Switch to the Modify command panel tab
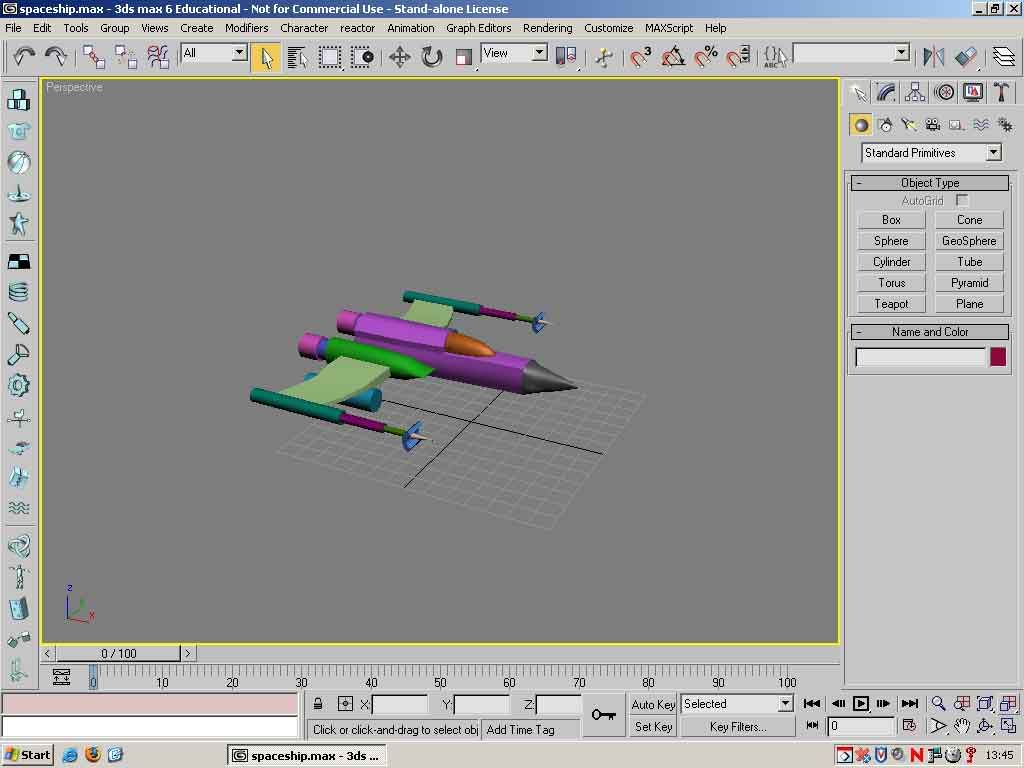 click(885, 93)
